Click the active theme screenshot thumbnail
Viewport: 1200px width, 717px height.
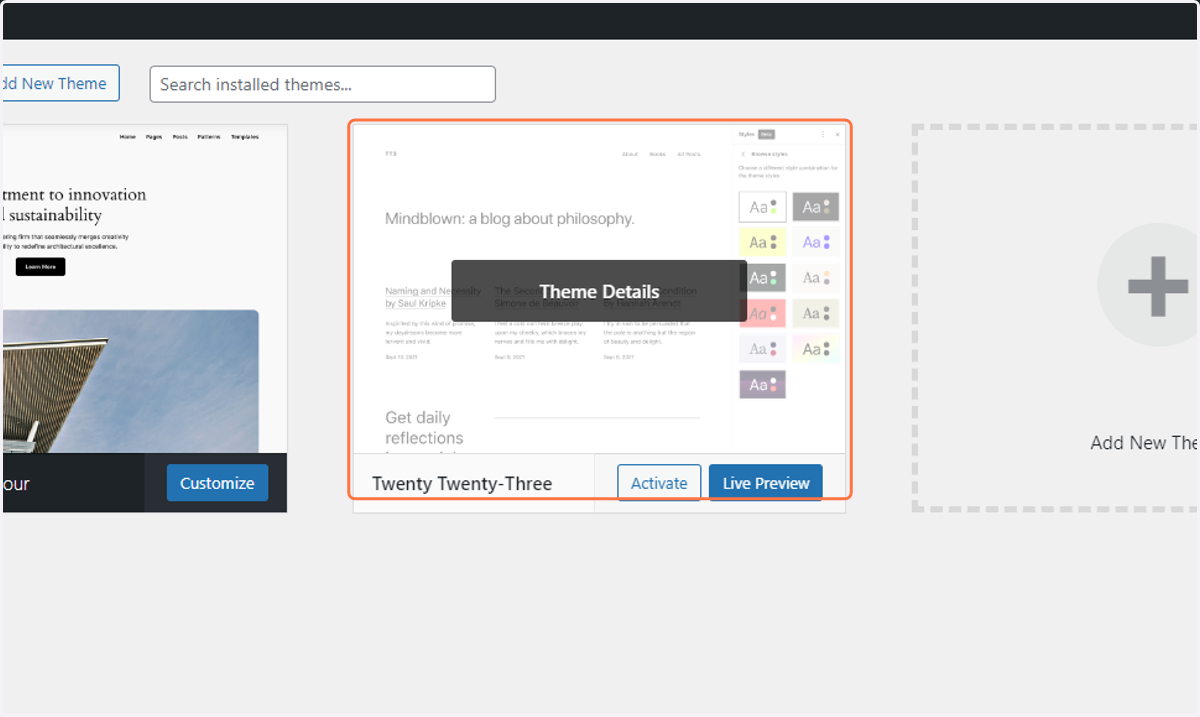point(144,289)
